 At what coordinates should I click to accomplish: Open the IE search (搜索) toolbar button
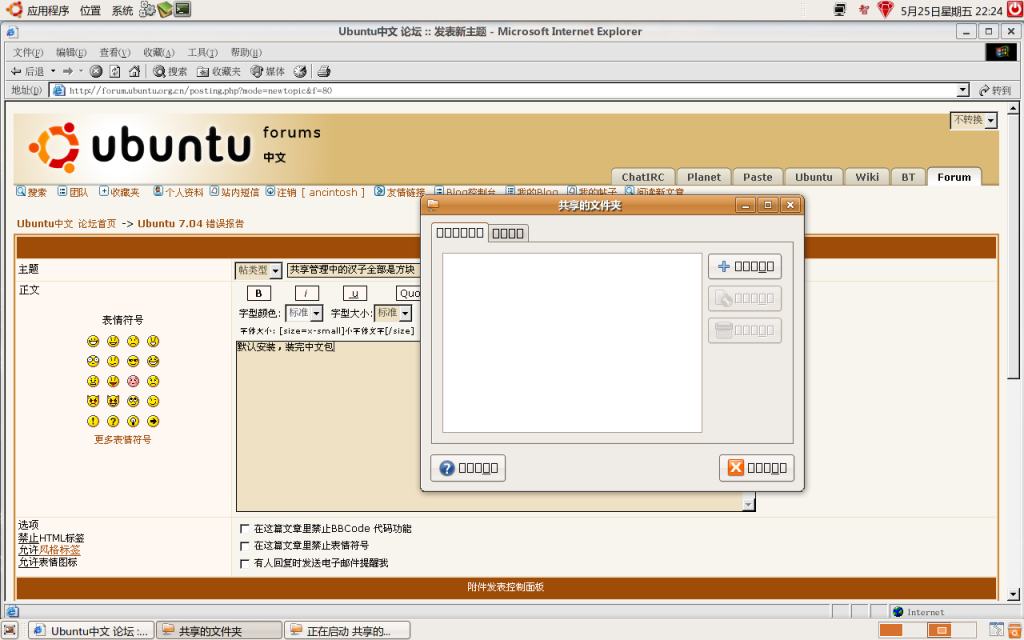[x=170, y=71]
